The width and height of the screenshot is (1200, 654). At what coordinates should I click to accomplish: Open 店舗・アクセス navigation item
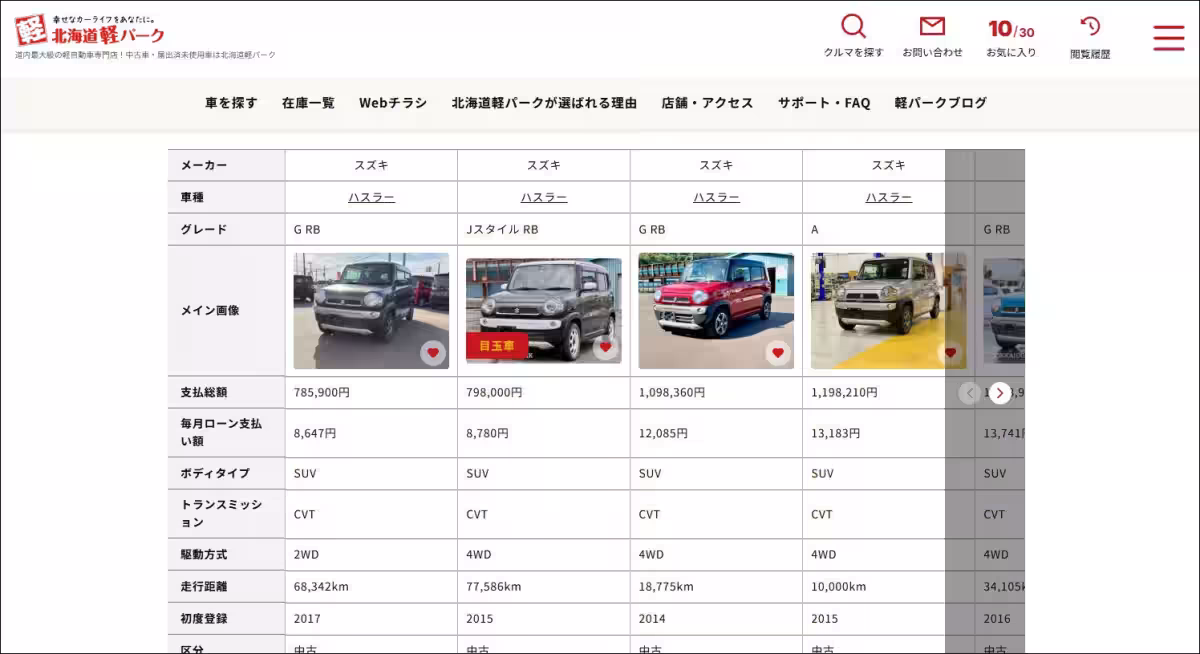[x=707, y=103]
